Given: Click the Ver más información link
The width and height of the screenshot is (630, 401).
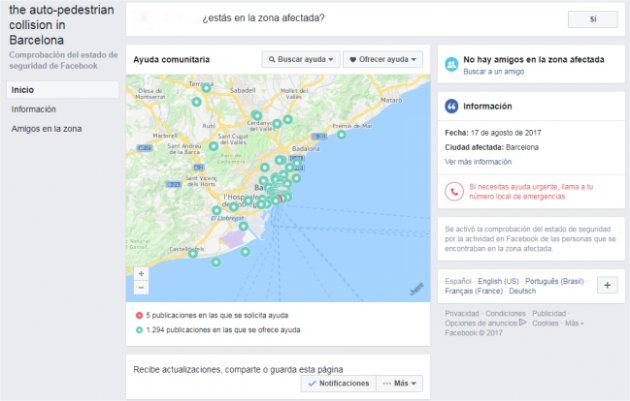Looking at the screenshot, I should [x=478, y=162].
